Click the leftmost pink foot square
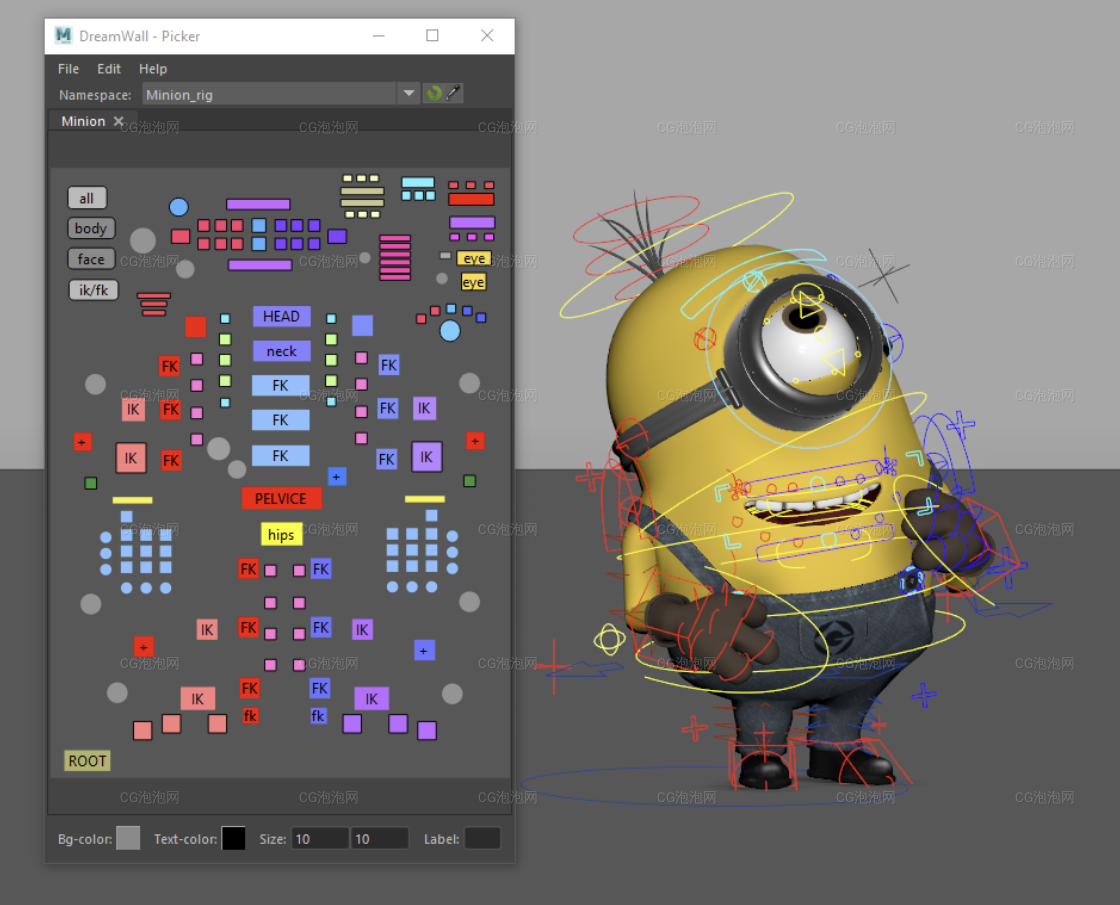 coord(143,730)
